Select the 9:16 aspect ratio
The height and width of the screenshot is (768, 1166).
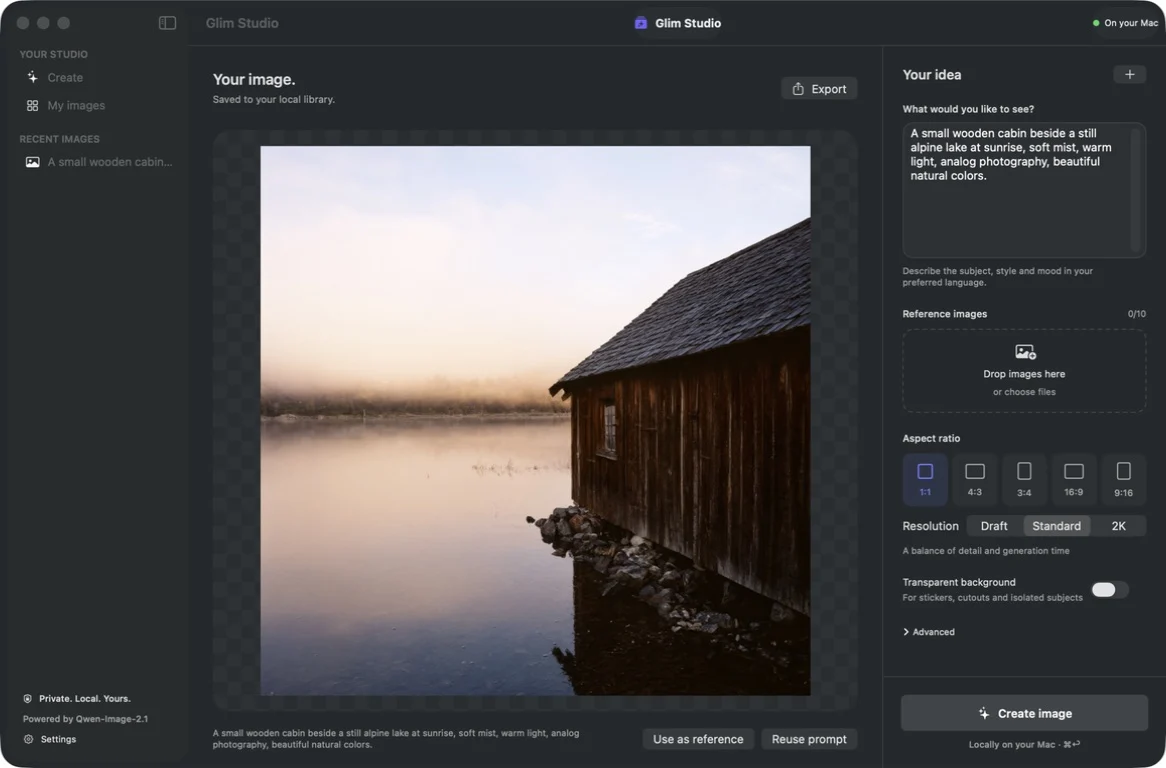[1124, 480]
